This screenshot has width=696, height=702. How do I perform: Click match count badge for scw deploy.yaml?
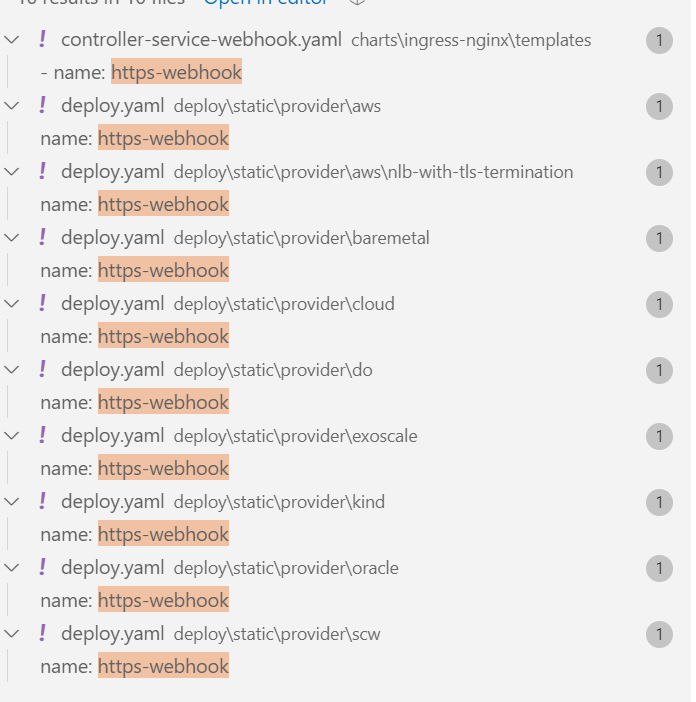[x=659, y=634]
